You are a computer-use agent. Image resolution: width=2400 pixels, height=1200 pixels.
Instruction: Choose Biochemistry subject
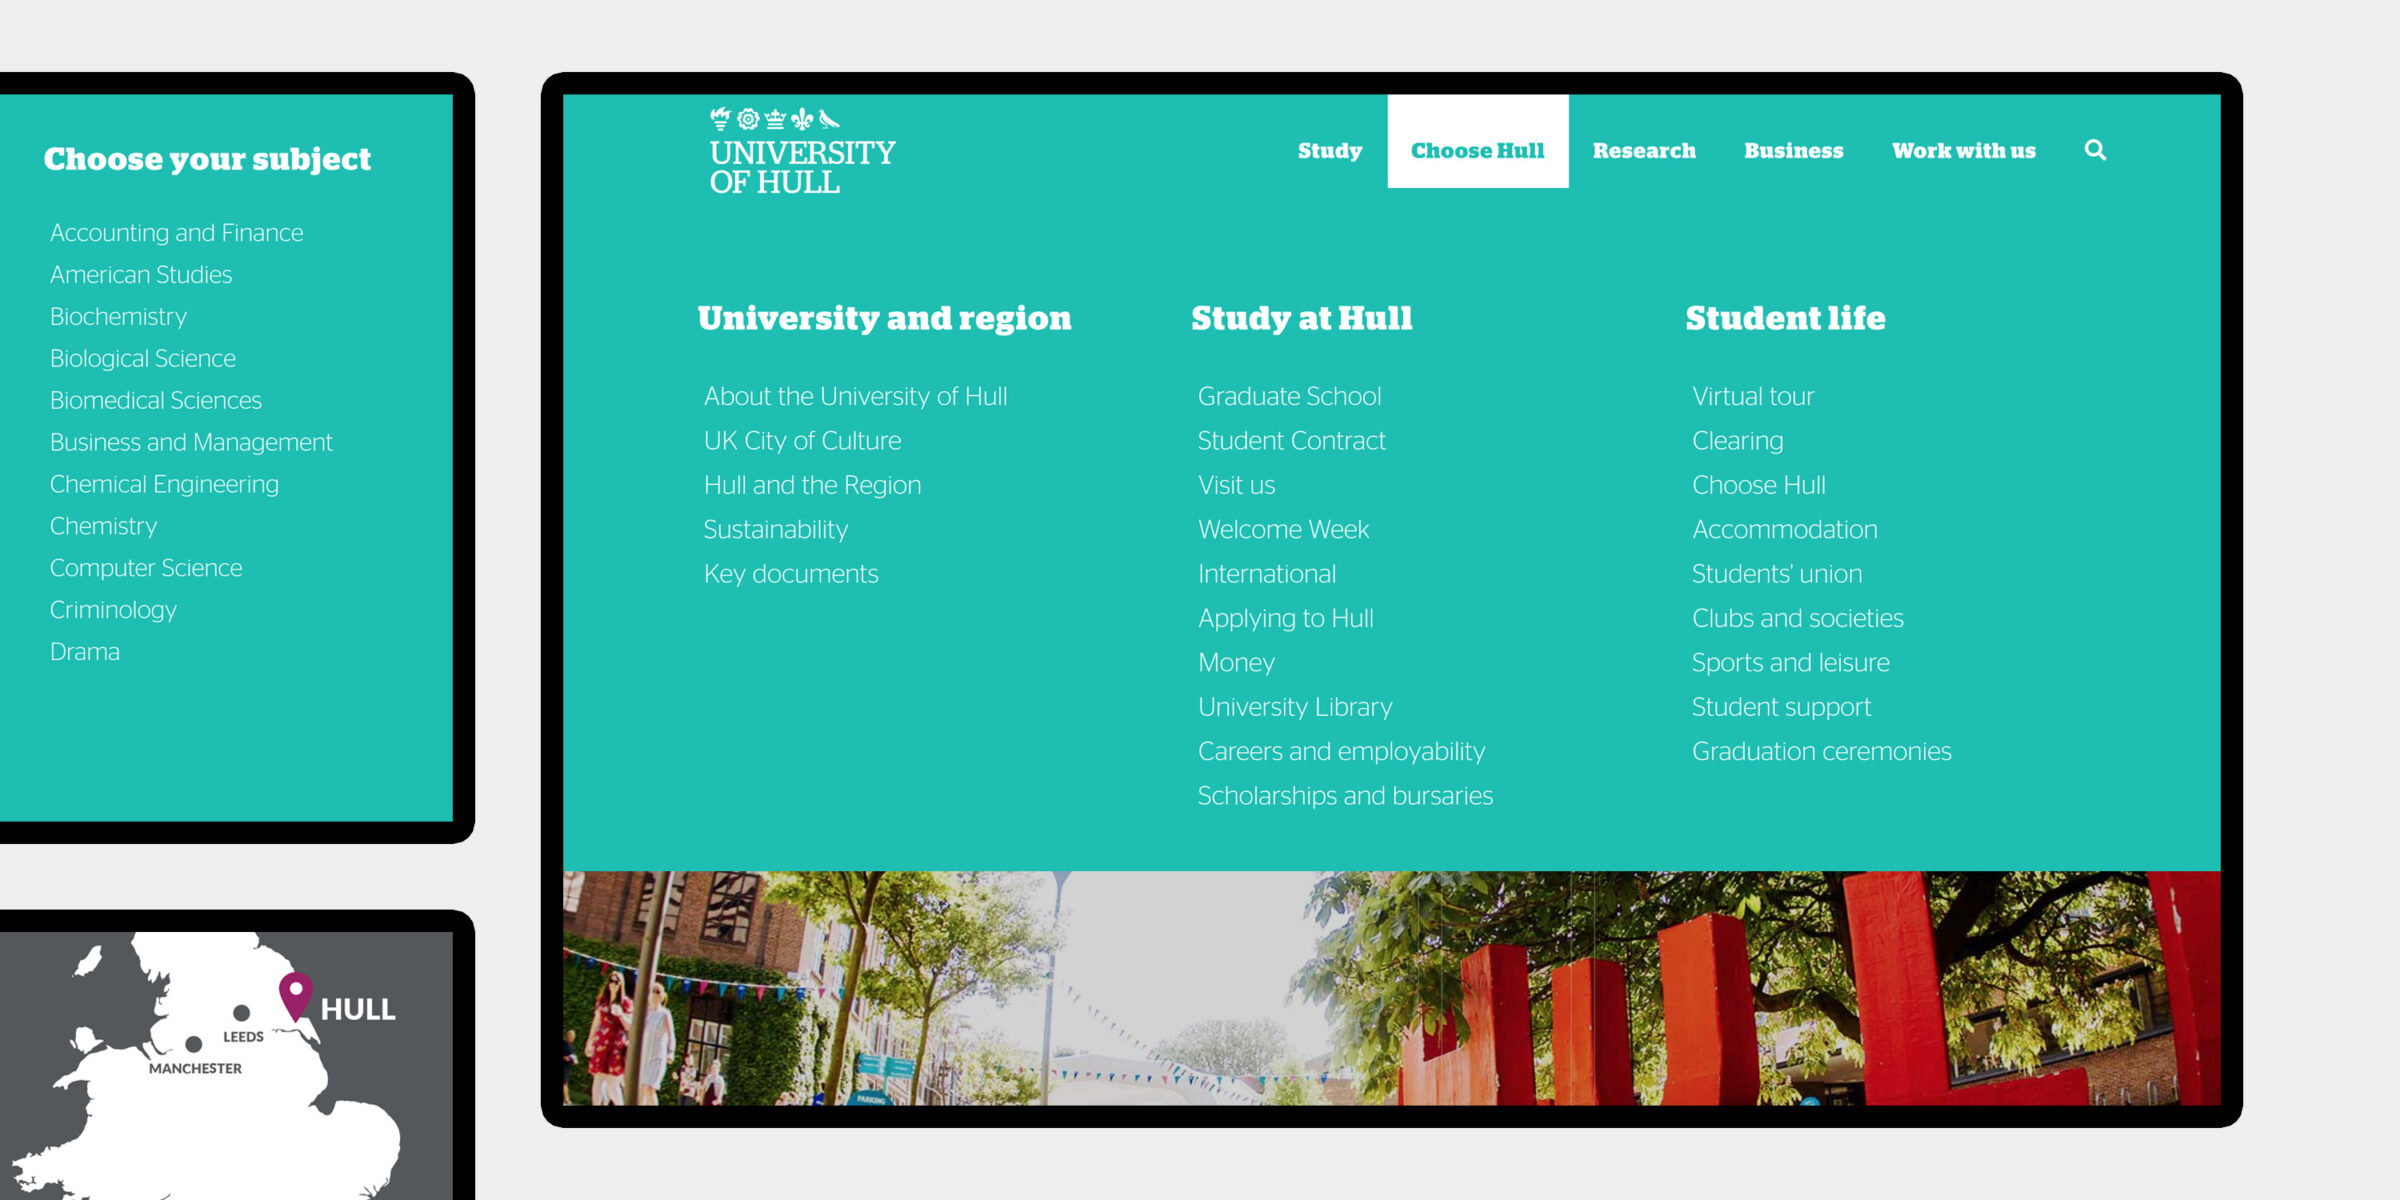[118, 317]
